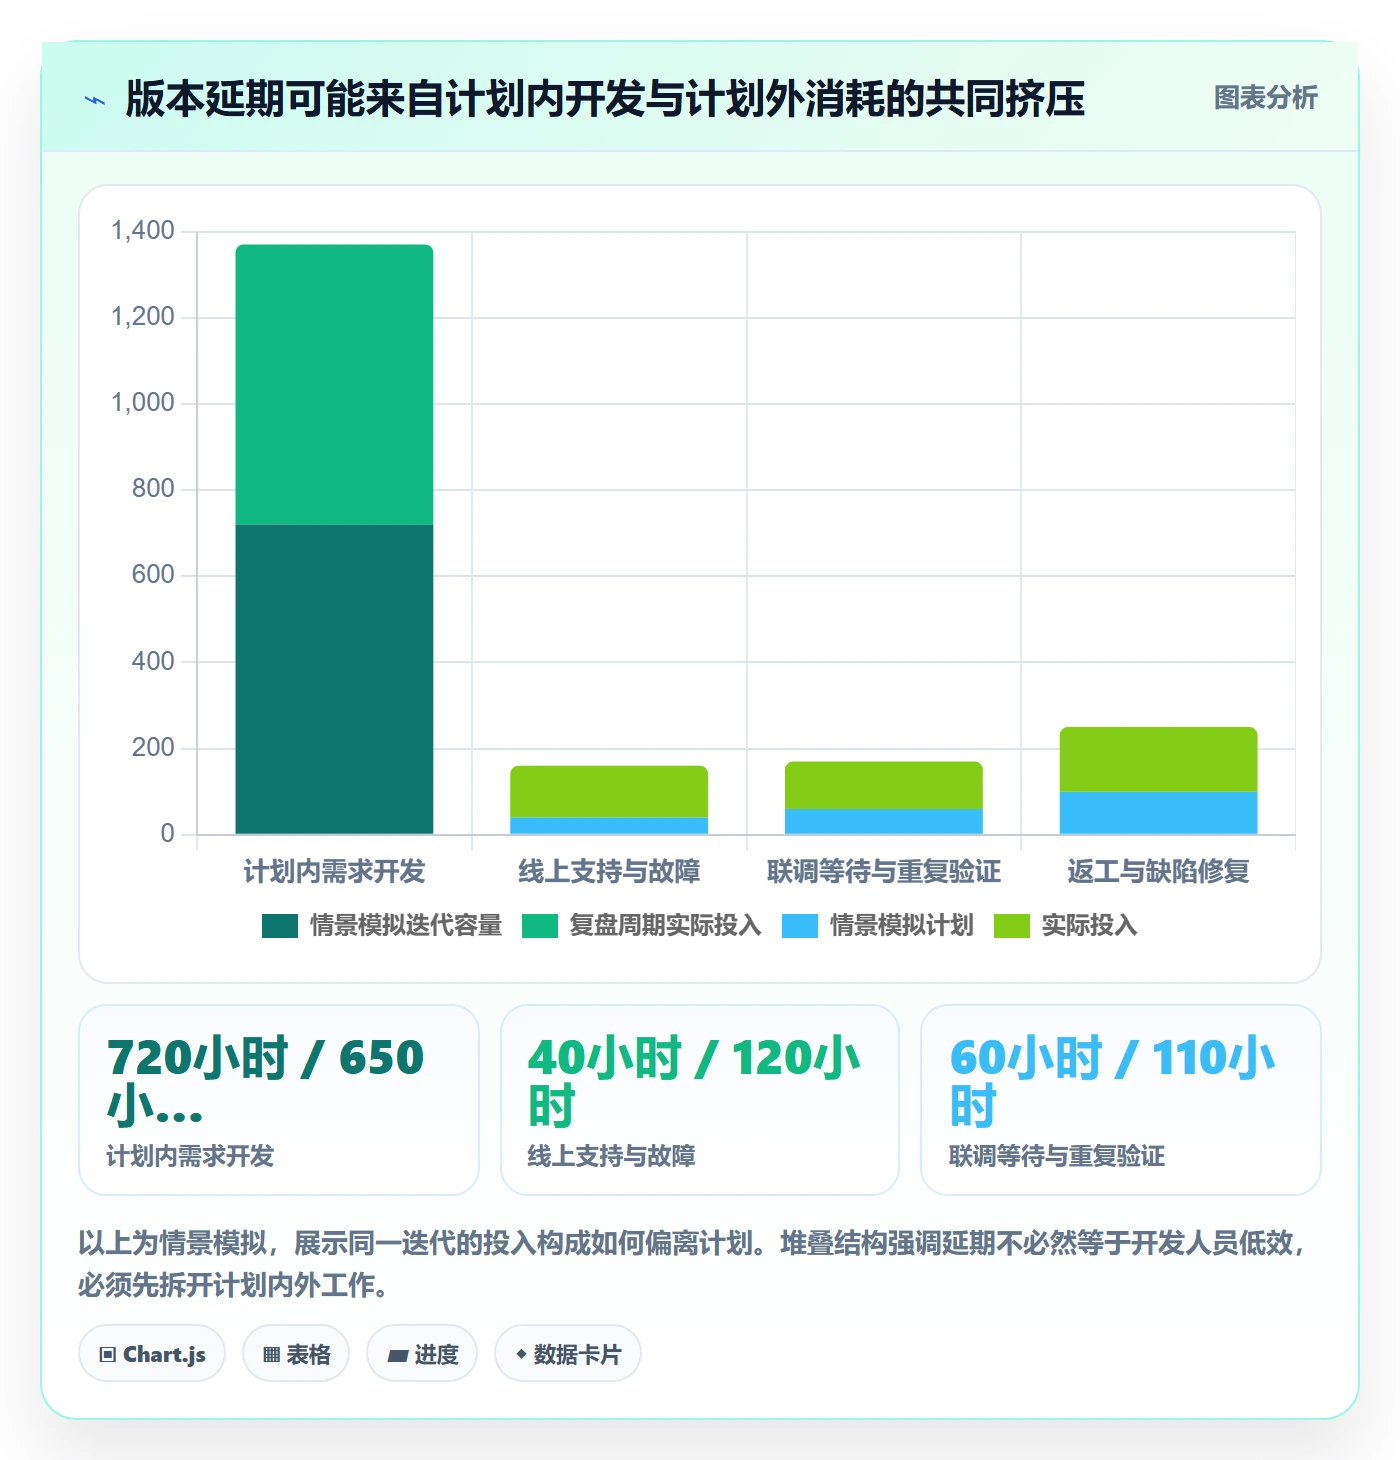Click the 情景模拟计划 blue legend swatch
The height and width of the screenshot is (1460, 1400).
[x=800, y=926]
